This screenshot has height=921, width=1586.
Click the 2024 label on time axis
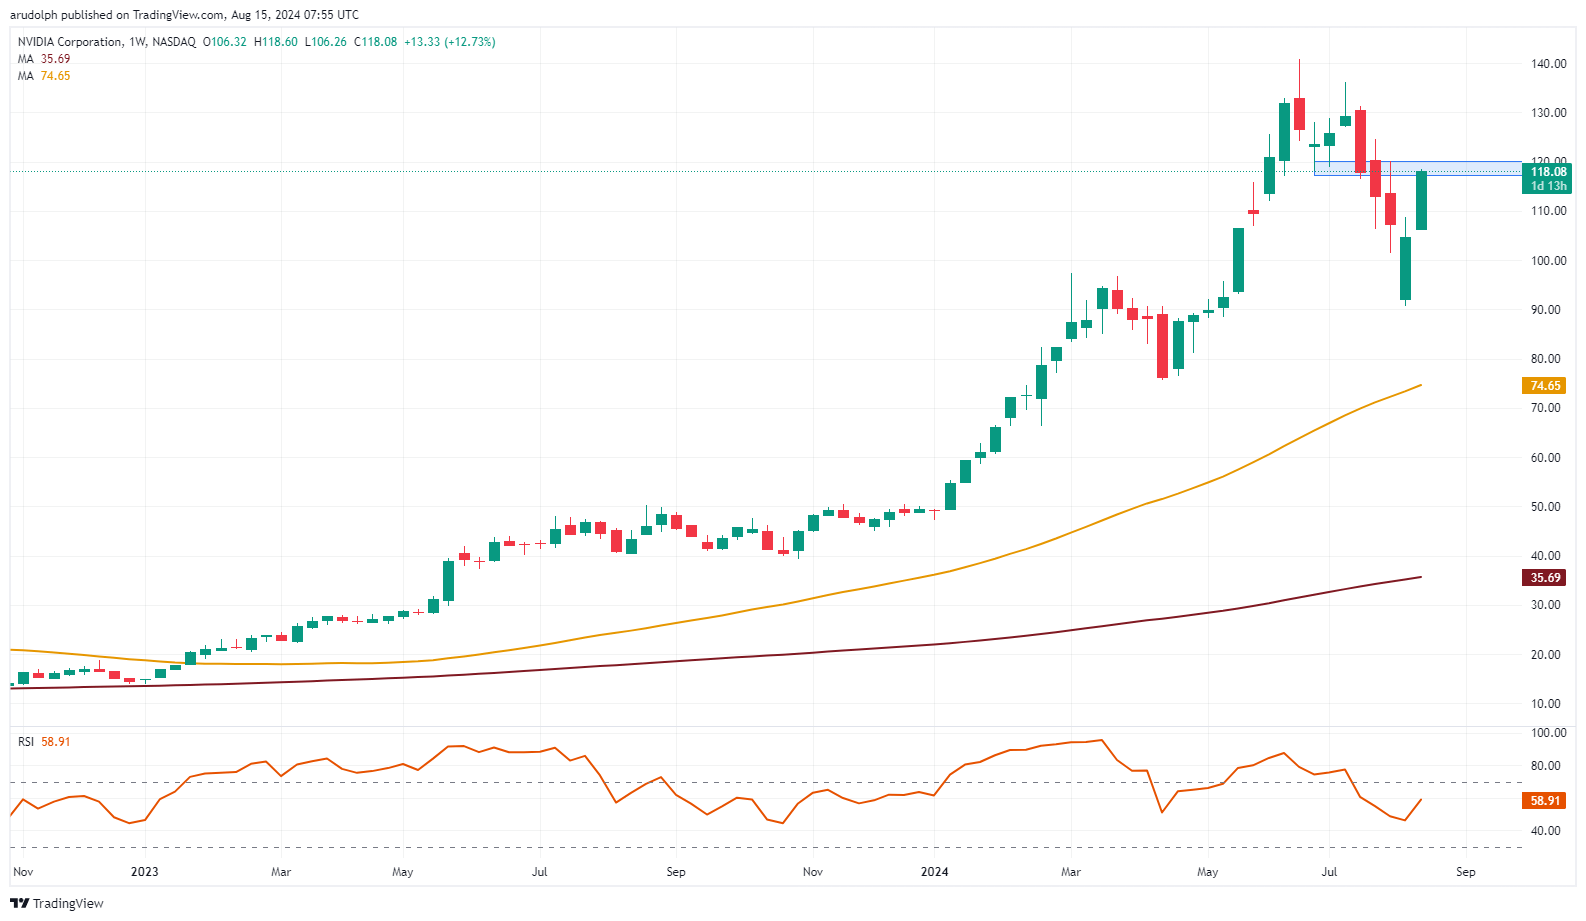pos(935,872)
